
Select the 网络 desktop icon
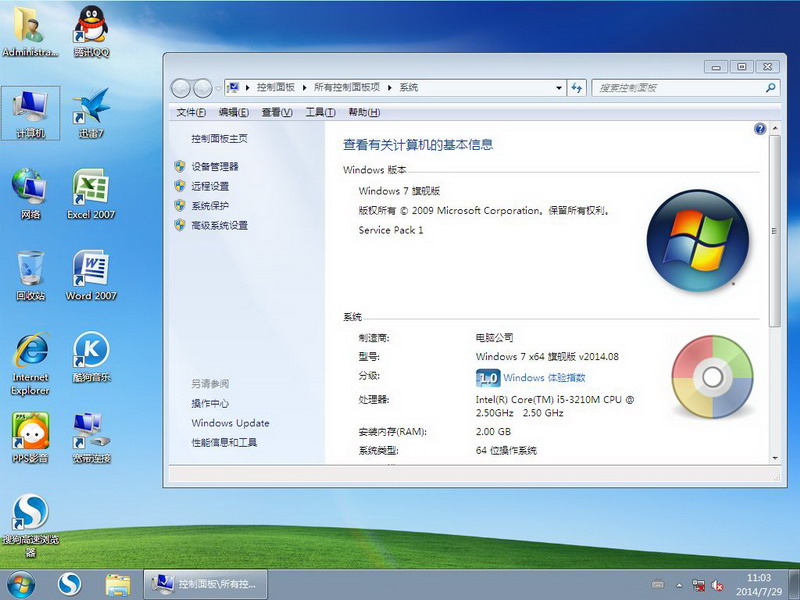31,194
